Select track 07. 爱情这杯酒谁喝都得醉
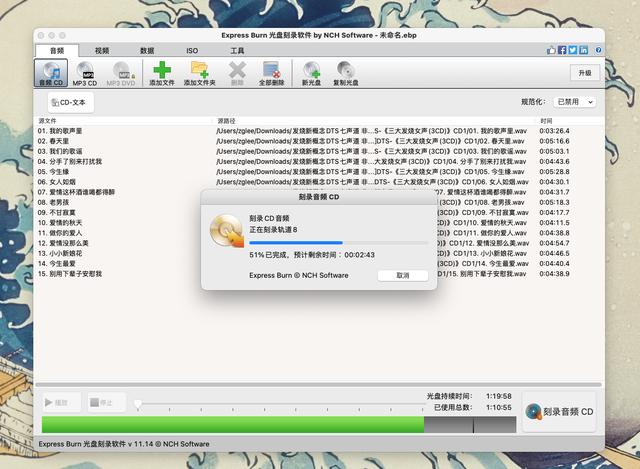640x469 pixels. pyautogui.click(x=76, y=192)
